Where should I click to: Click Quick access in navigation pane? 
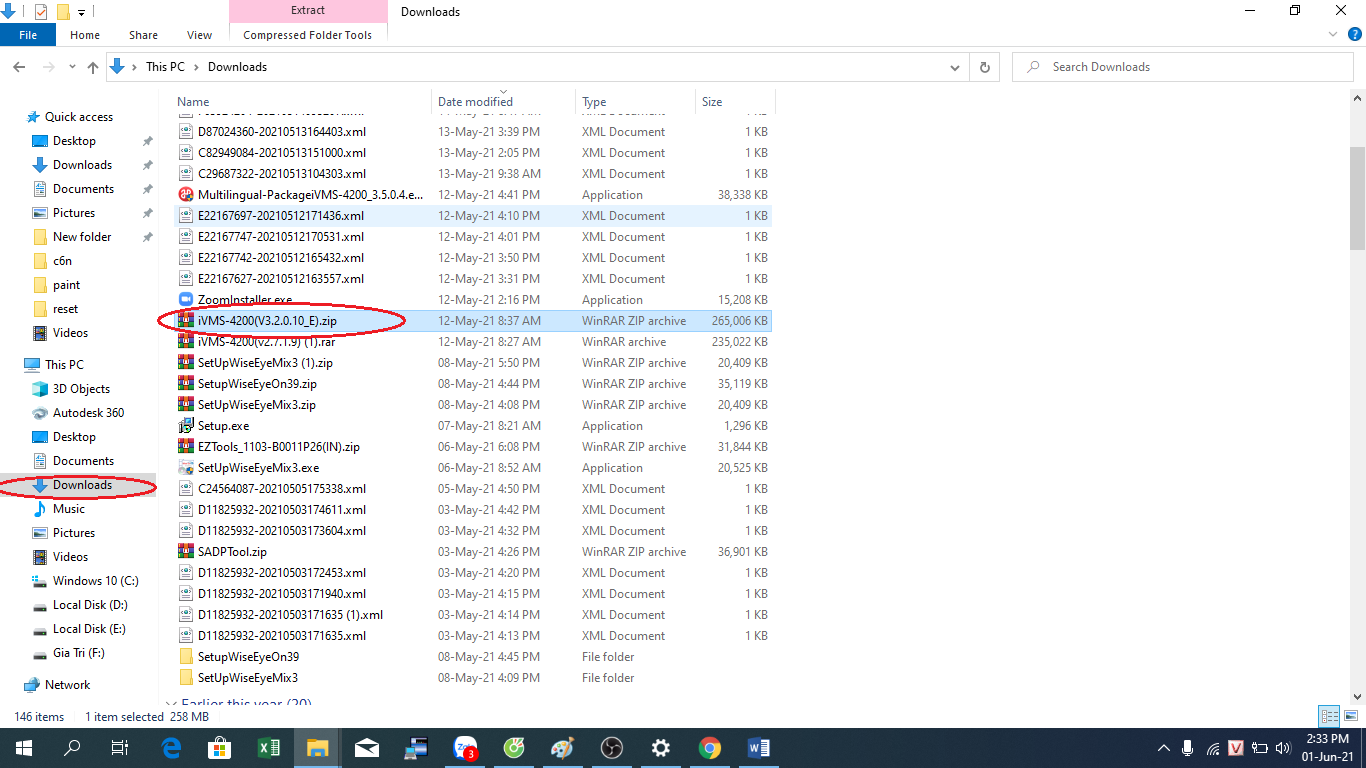pos(79,117)
